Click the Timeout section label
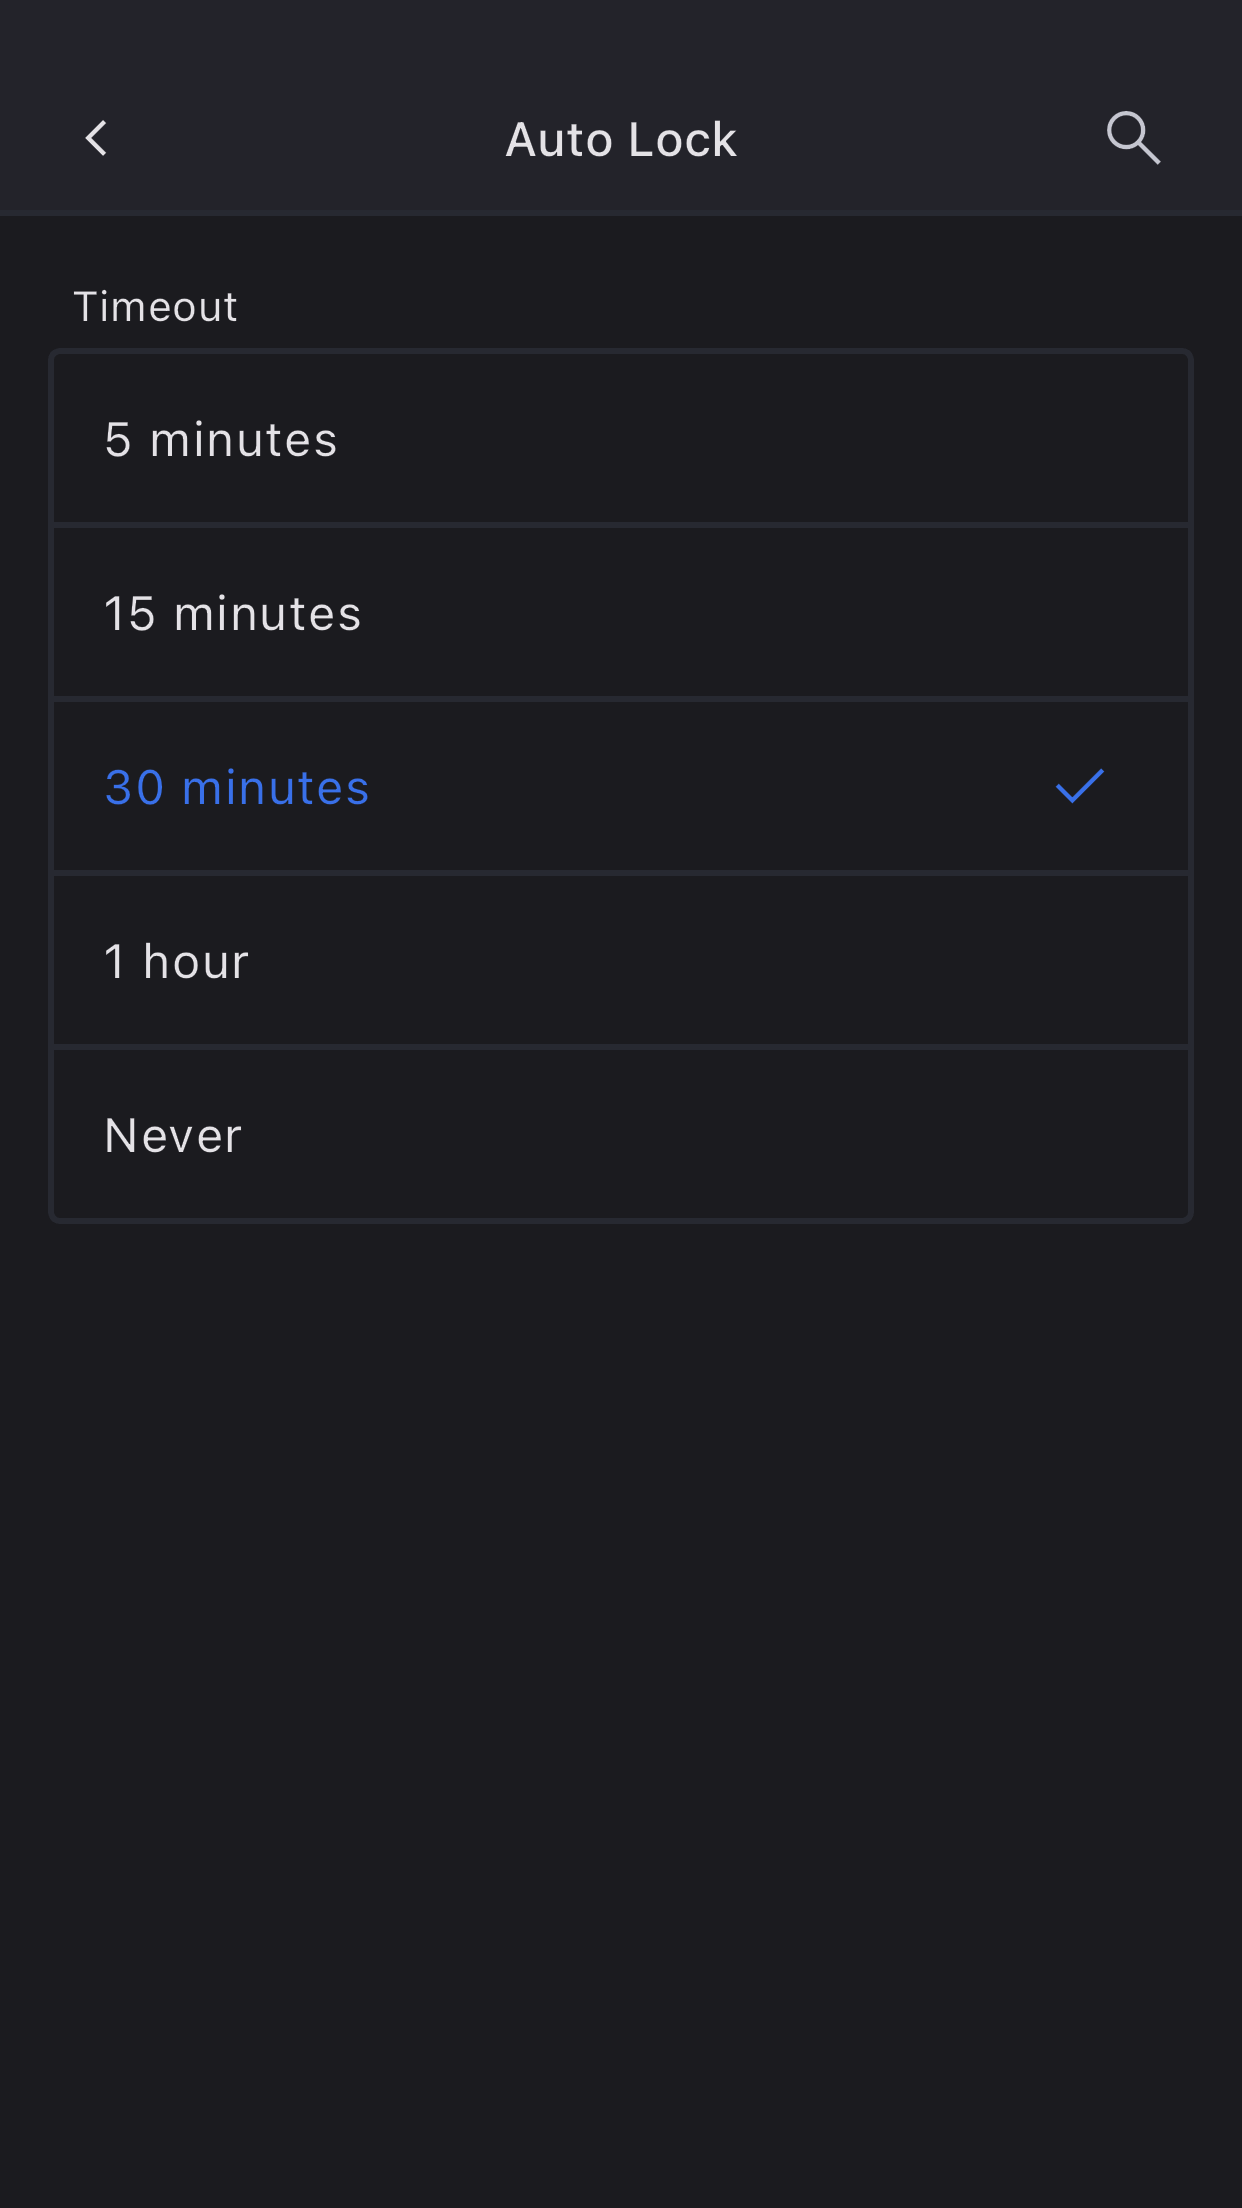 (x=156, y=307)
